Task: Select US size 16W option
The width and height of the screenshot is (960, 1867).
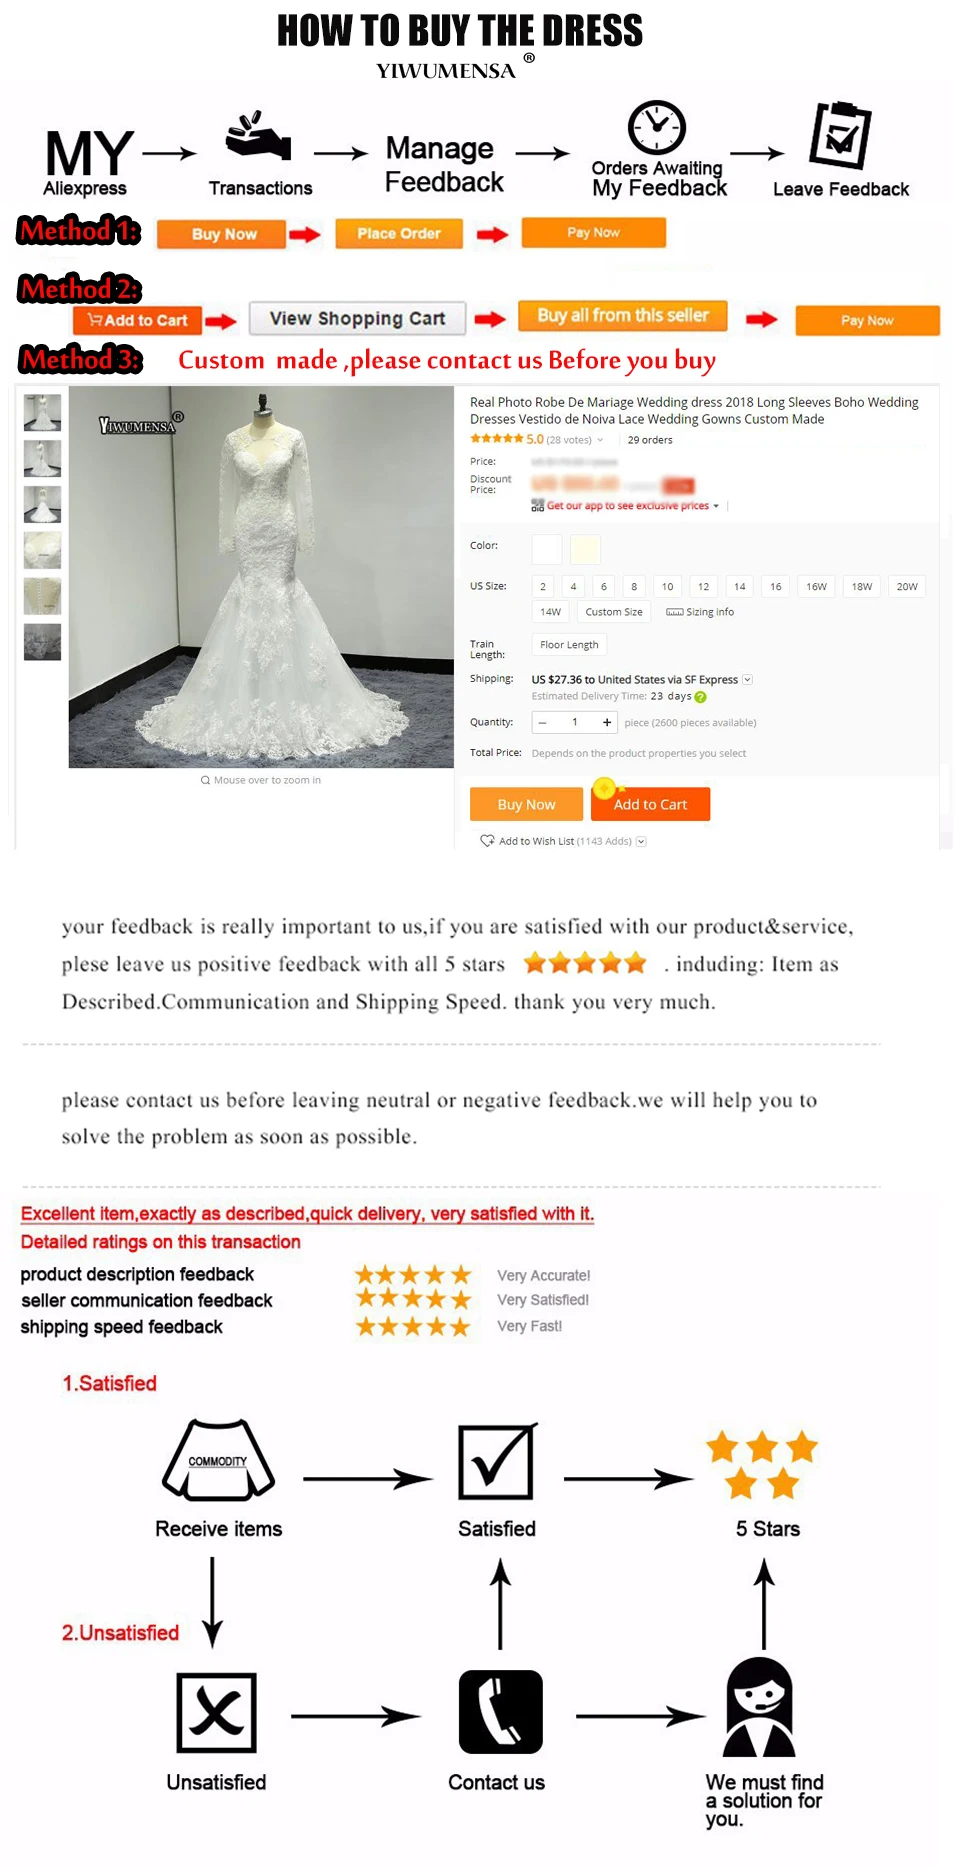Action: coord(816,587)
